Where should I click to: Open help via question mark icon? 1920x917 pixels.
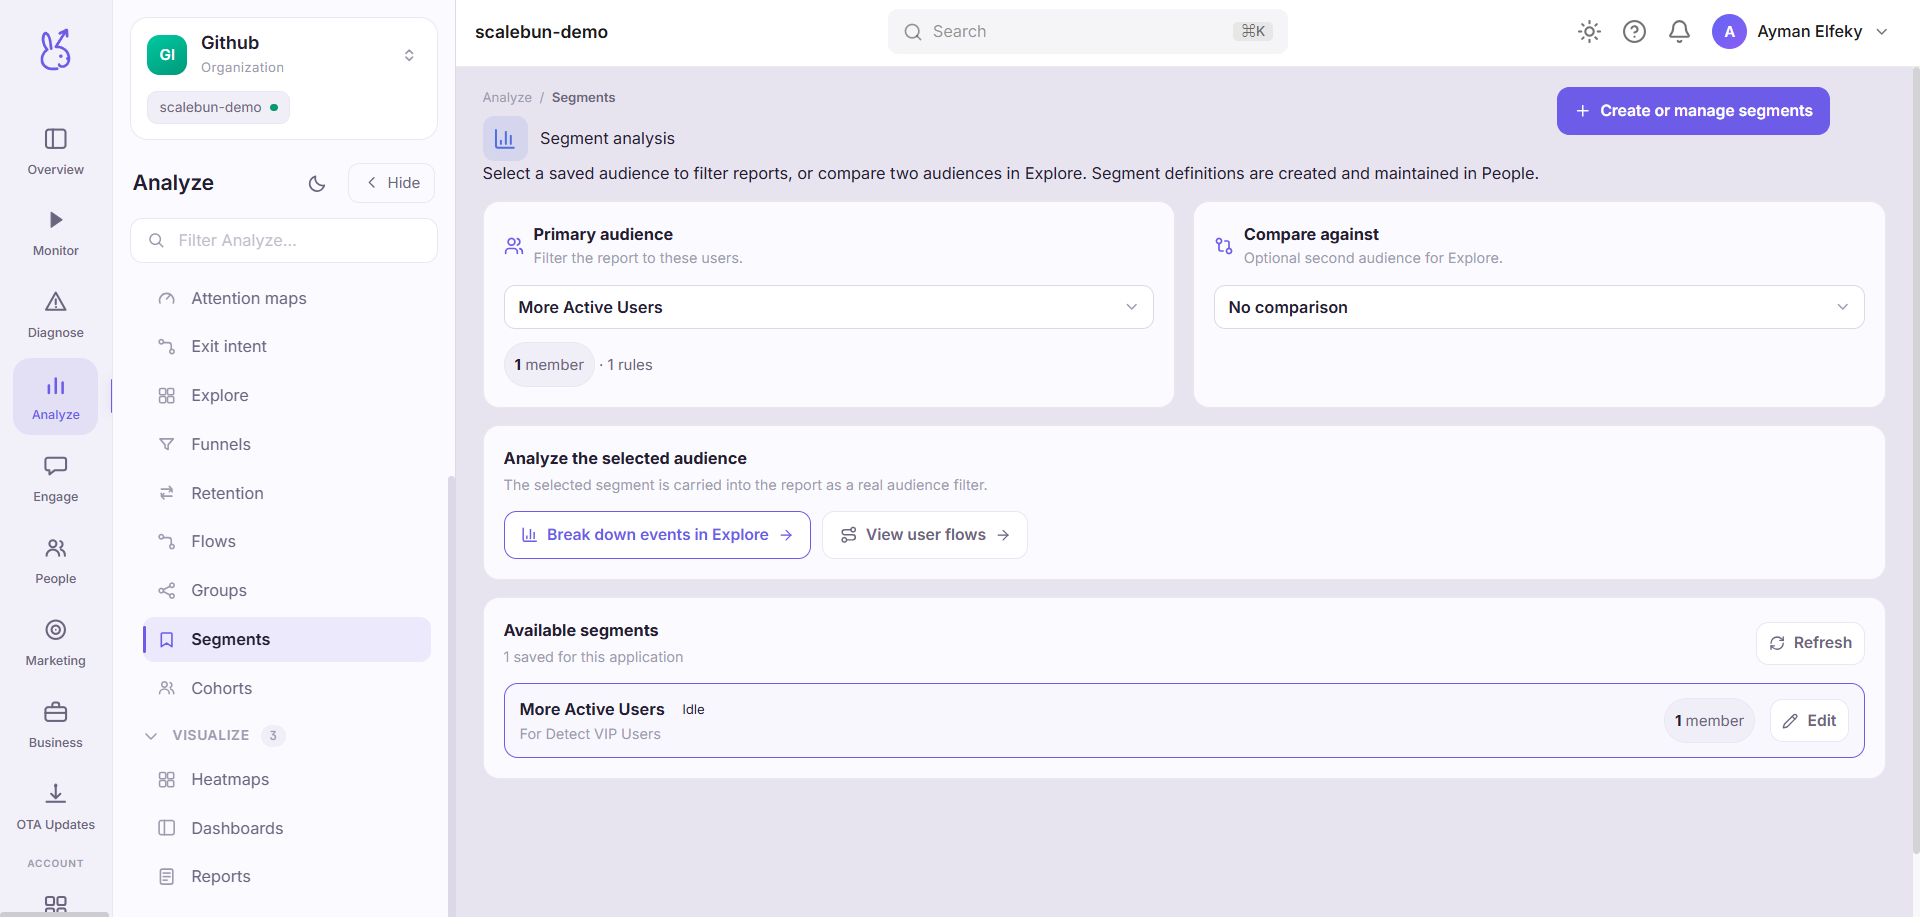click(x=1634, y=32)
